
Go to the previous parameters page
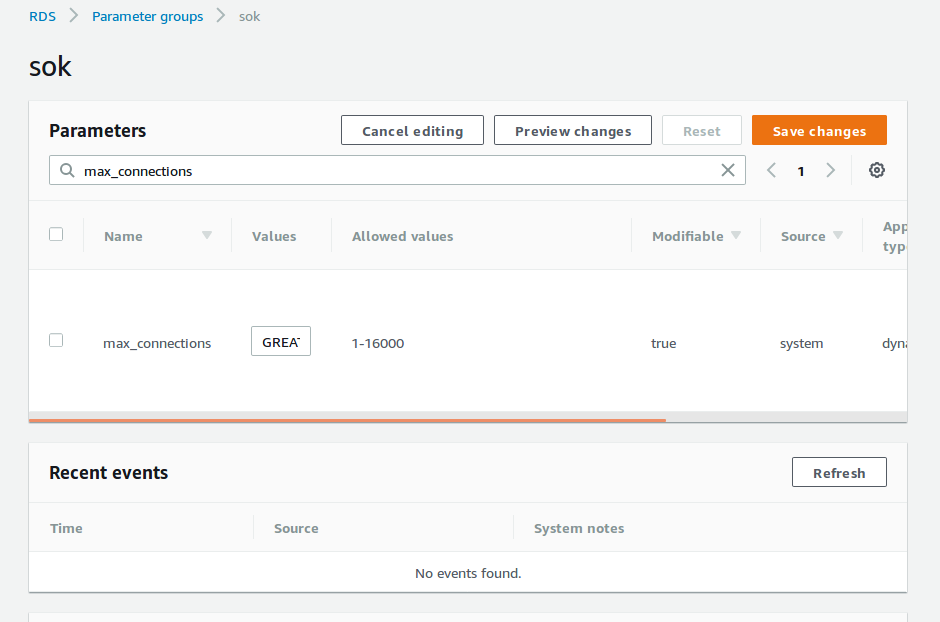pyautogui.click(x=771, y=171)
